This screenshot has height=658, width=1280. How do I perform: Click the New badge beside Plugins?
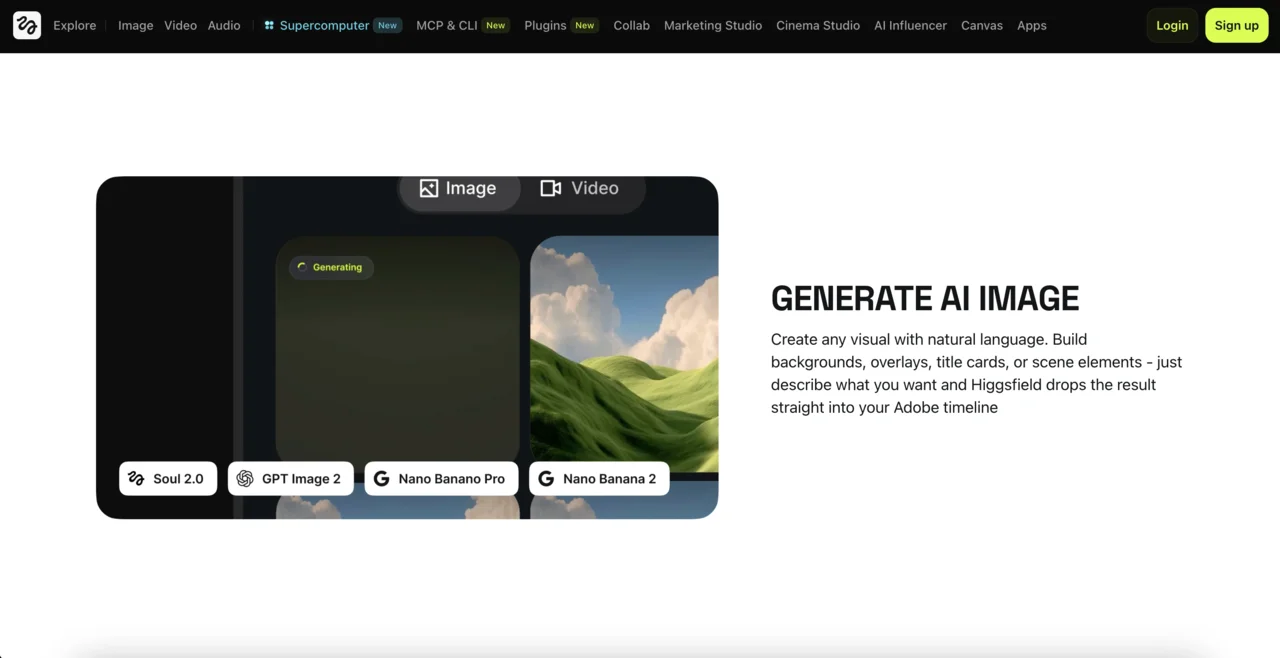pyautogui.click(x=585, y=26)
